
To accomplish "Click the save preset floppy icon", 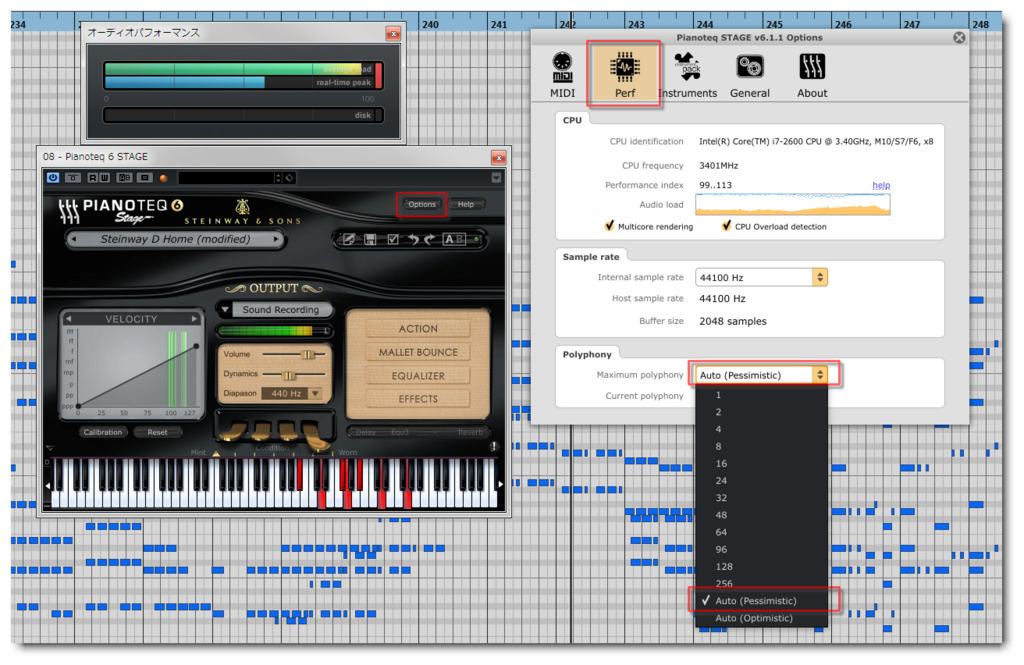I will click(x=370, y=240).
